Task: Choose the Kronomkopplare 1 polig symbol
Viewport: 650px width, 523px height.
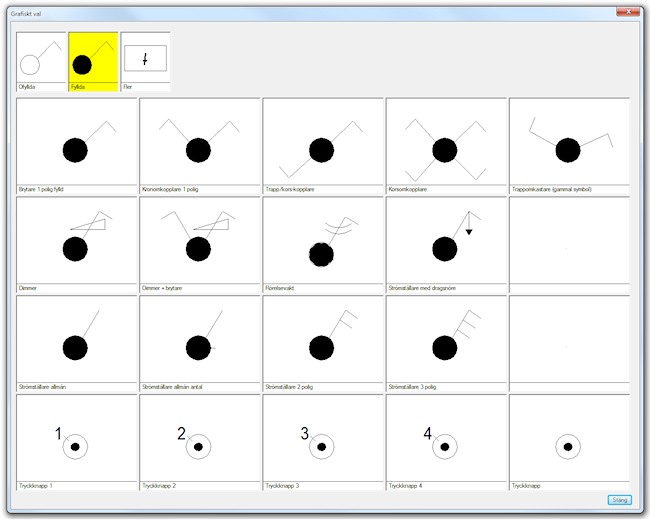Action: tap(200, 144)
